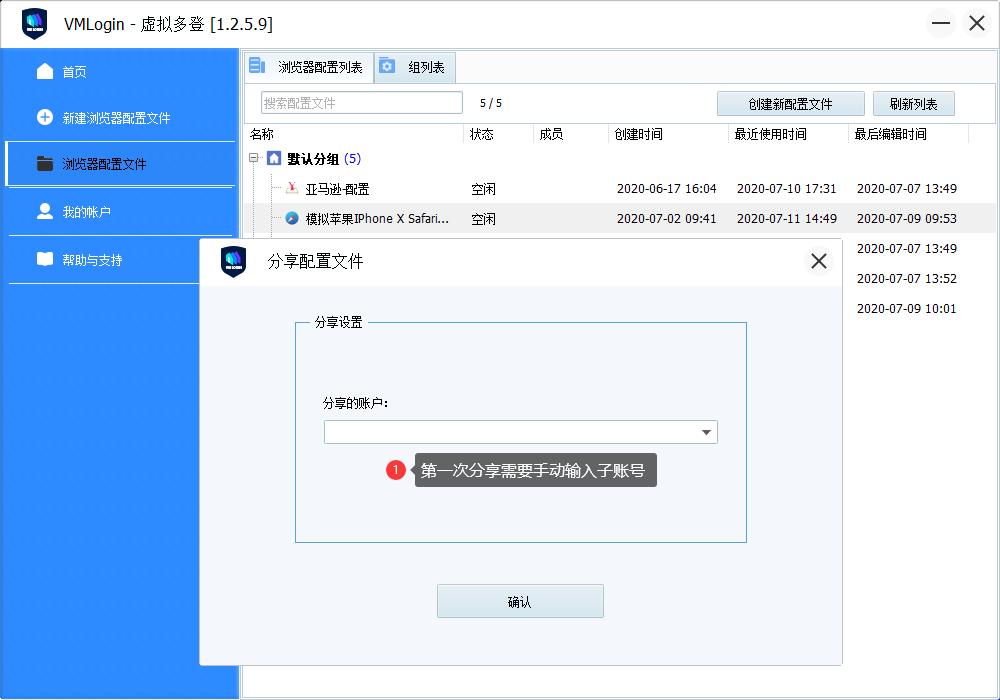Click the folder icon for browser profiles
Image resolution: width=1000 pixels, height=700 pixels.
tap(45, 163)
